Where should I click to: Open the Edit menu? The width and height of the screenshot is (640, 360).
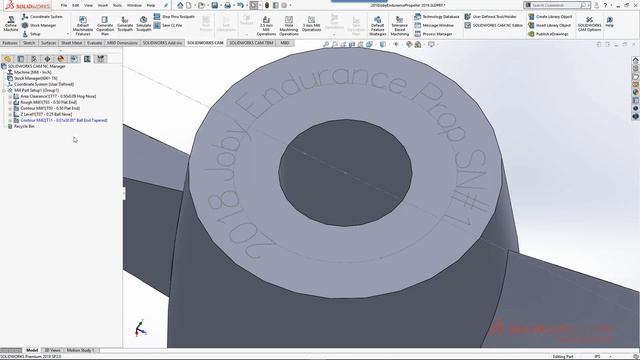(x=76, y=5)
